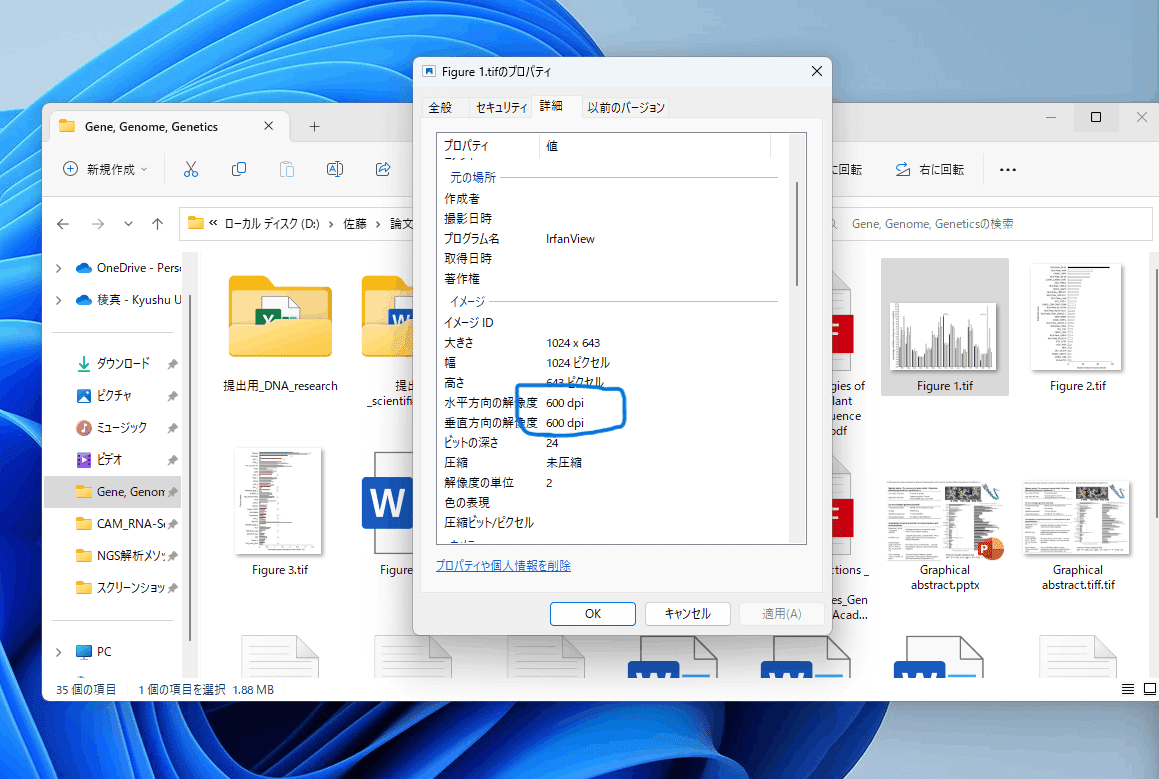Select ビデオ in the navigation pane
The image size is (1159, 779).
click(100, 460)
